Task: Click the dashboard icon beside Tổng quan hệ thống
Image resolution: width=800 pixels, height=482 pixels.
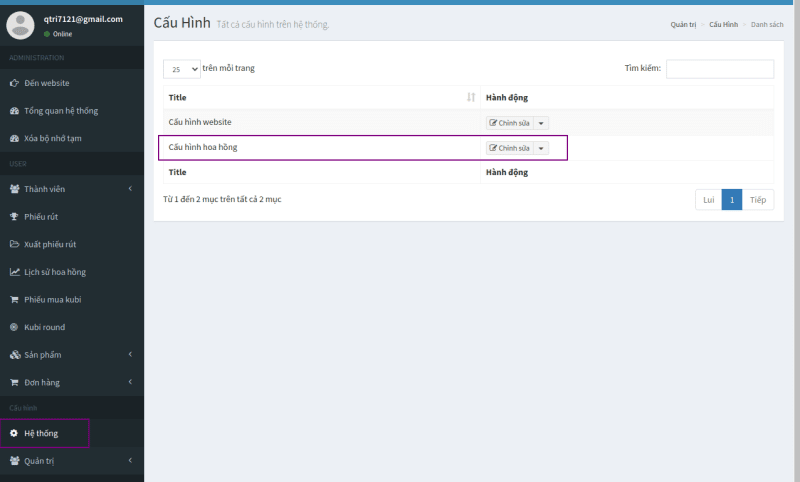Action: pyautogui.click(x=14, y=111)
